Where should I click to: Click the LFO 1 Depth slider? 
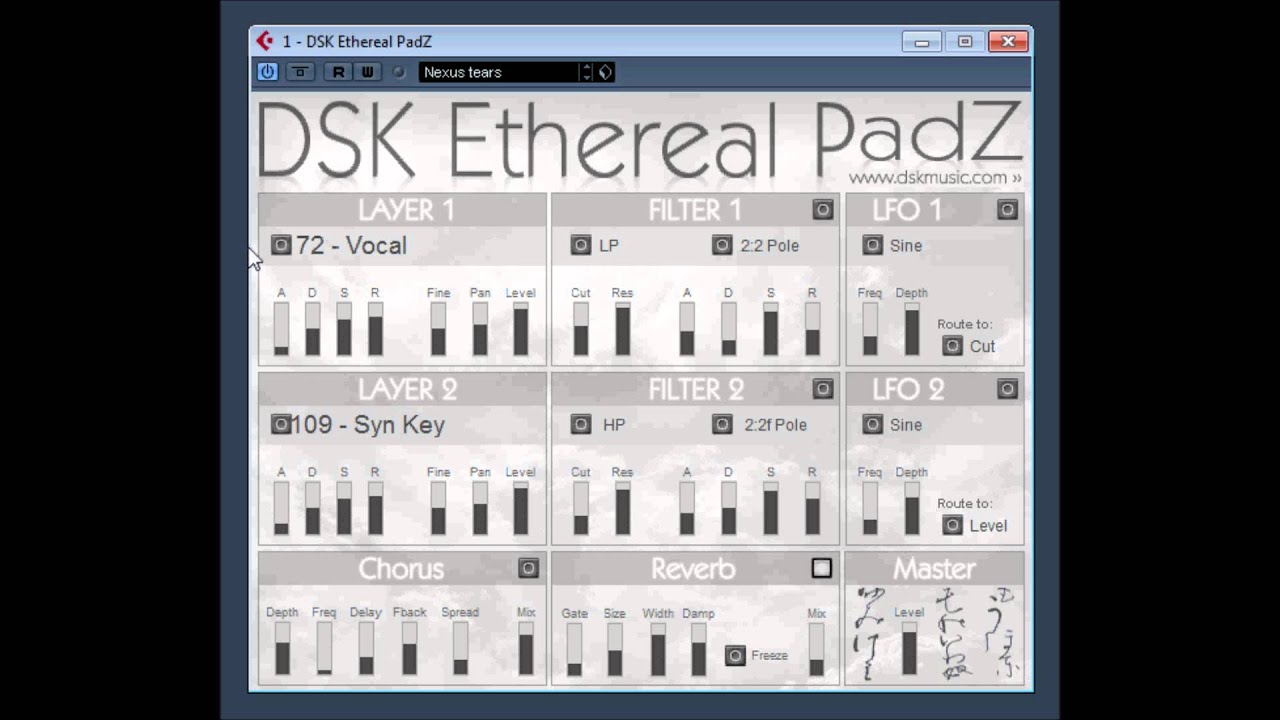click(911, 329)
